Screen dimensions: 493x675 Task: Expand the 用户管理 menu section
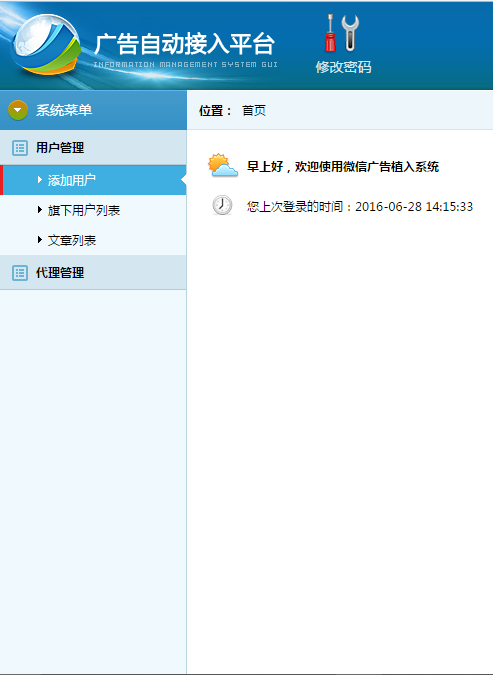(93, 148)
